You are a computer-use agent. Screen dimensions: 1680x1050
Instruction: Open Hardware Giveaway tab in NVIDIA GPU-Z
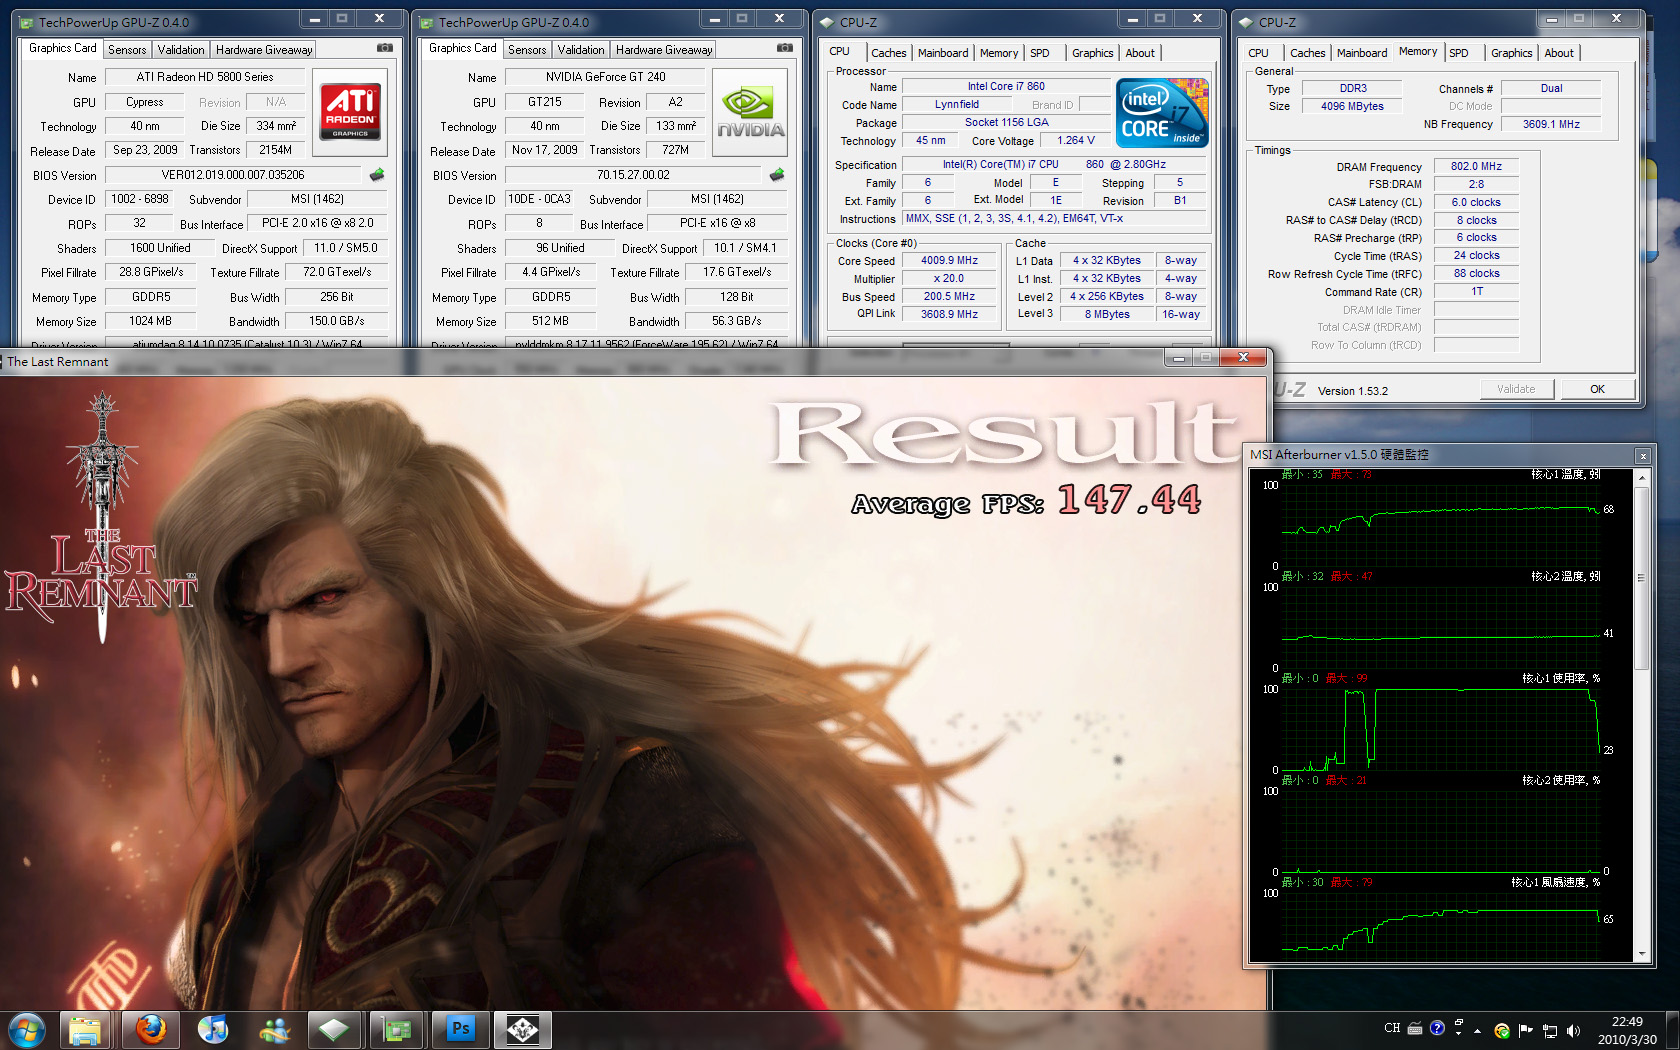tap(664, 49)
